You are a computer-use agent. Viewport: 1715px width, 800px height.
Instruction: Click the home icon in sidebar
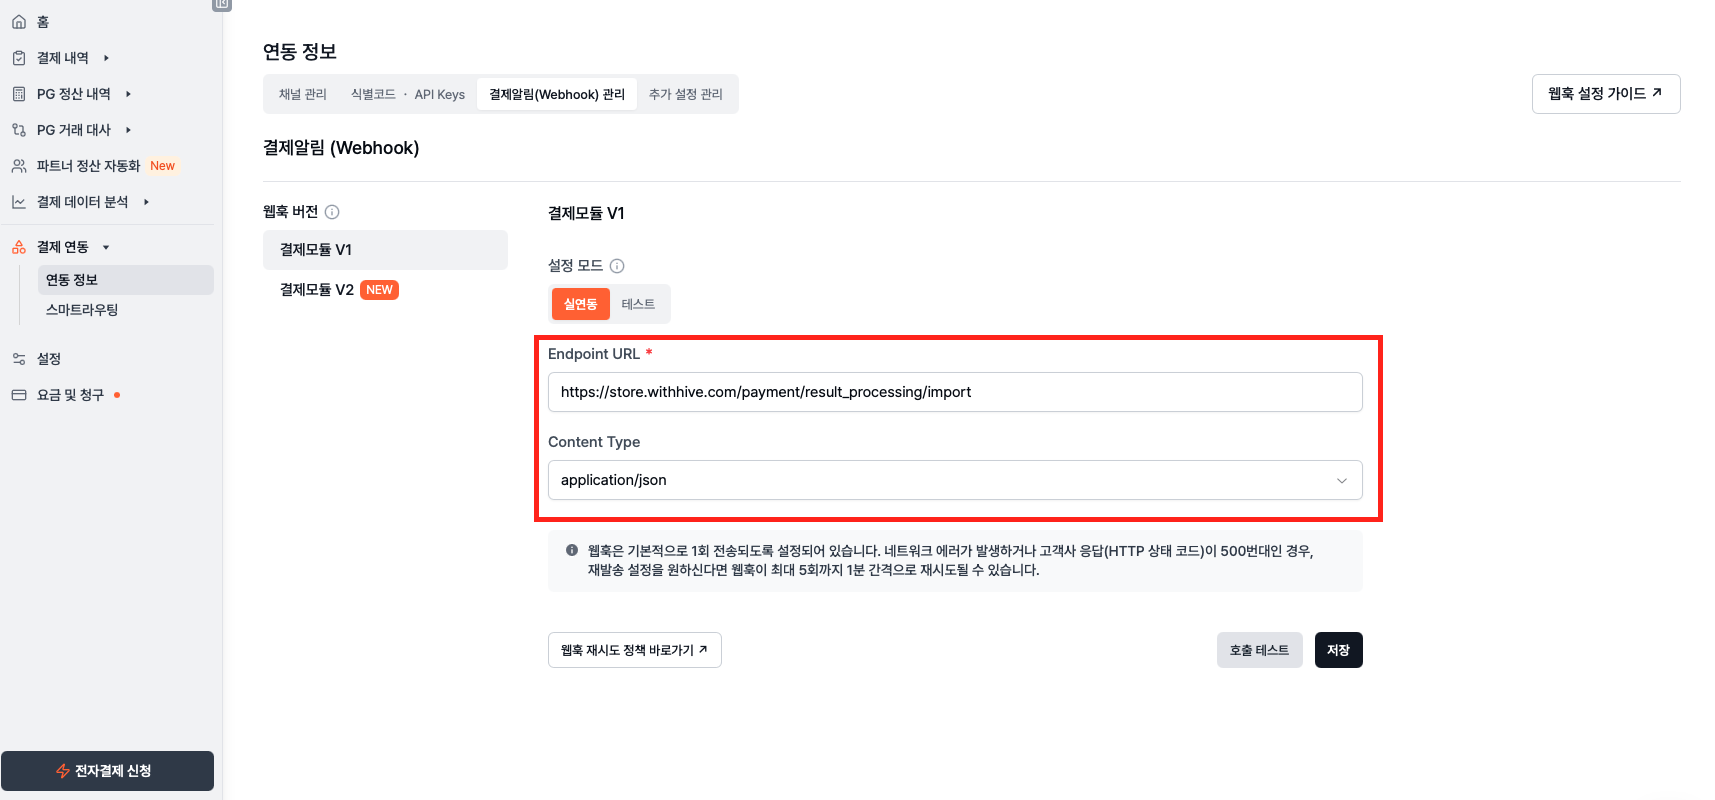coord(19,22)
